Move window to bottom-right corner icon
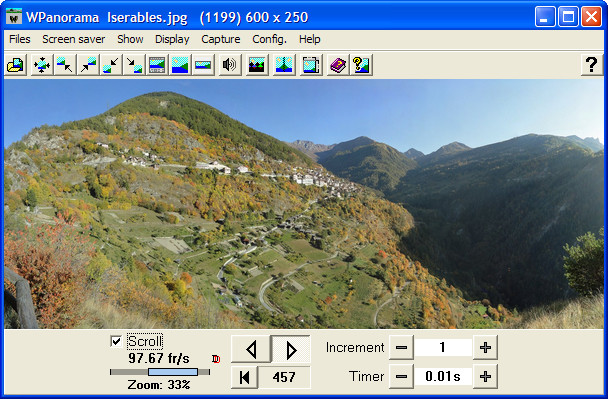This screenshot has height=399, width=608. (134, 64)
